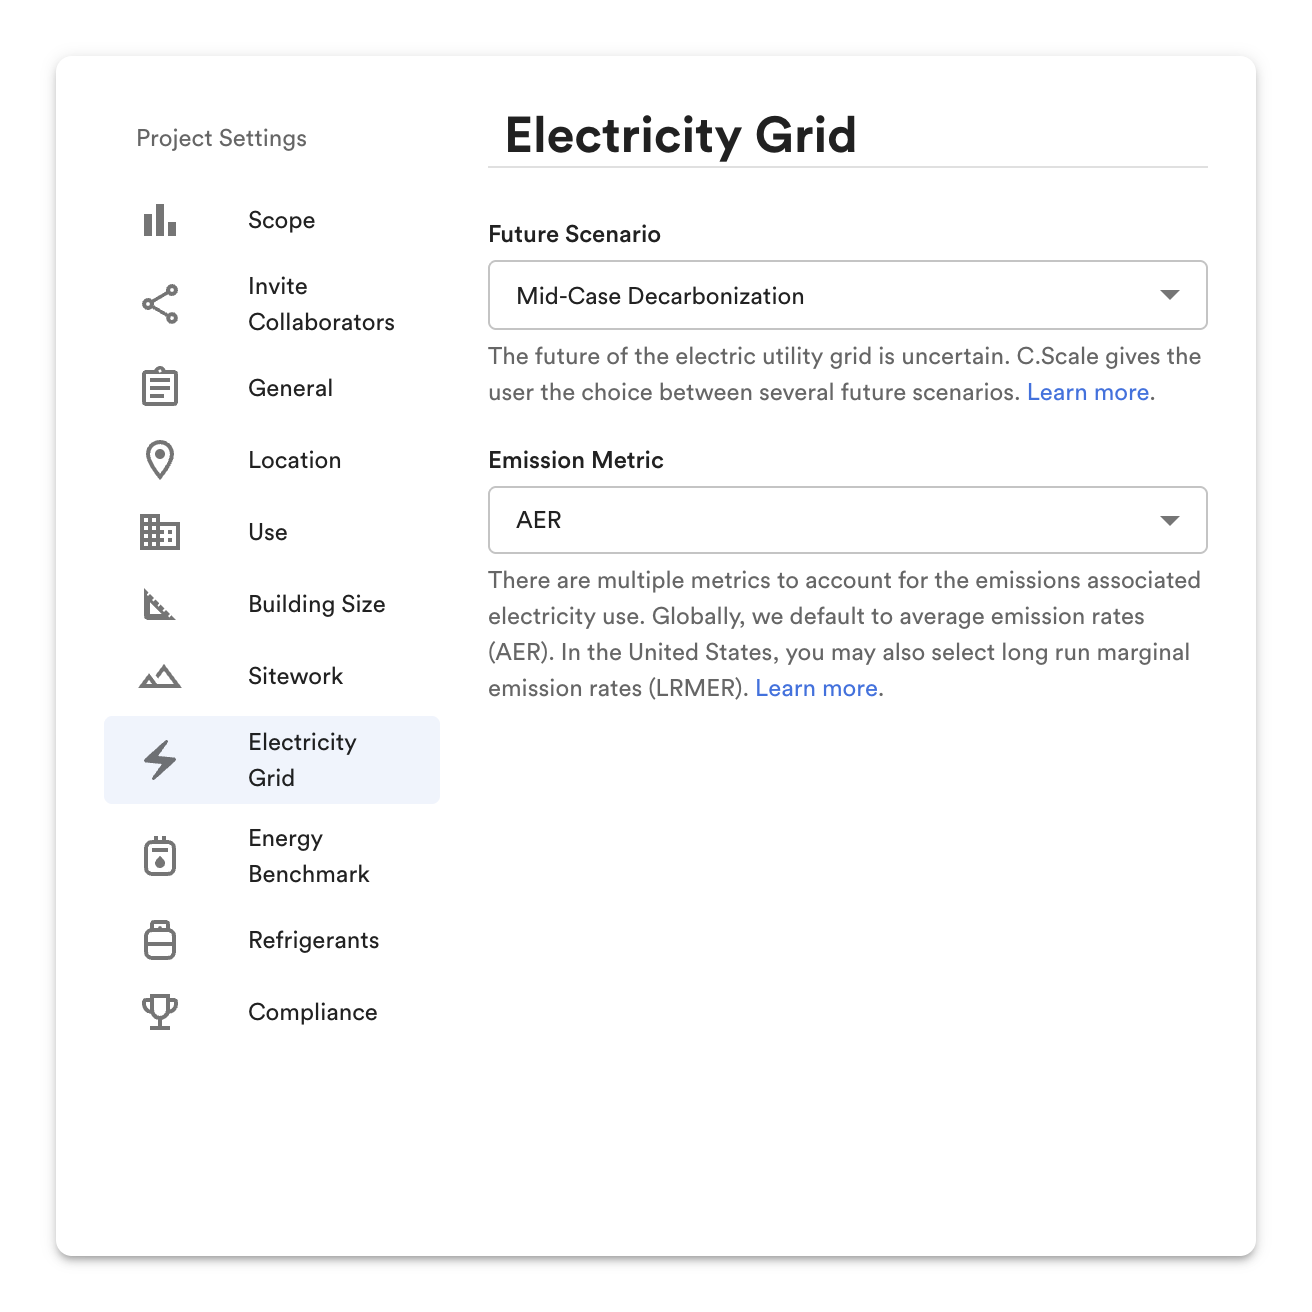This screenshot has height=1312, width=1312.
Task: Click the Scope bar chart icon
Action: 160,220
